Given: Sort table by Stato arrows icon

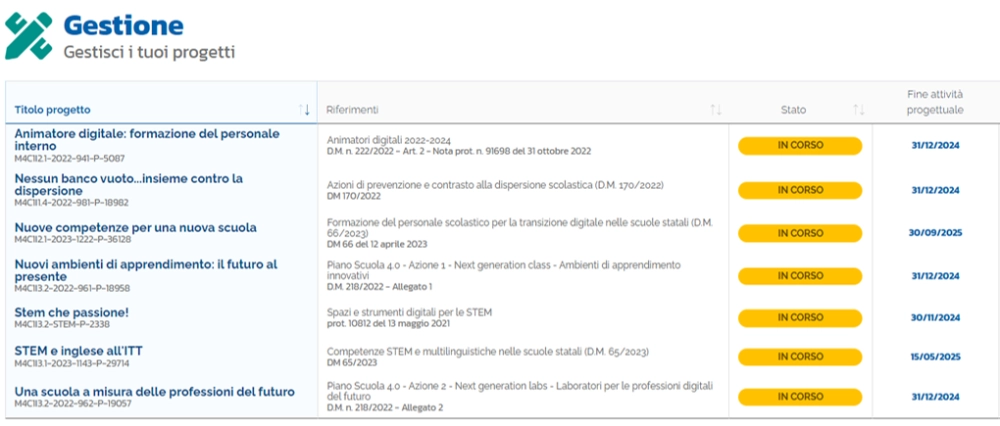Looking at the screenshot, I should (x=858, y=109).
